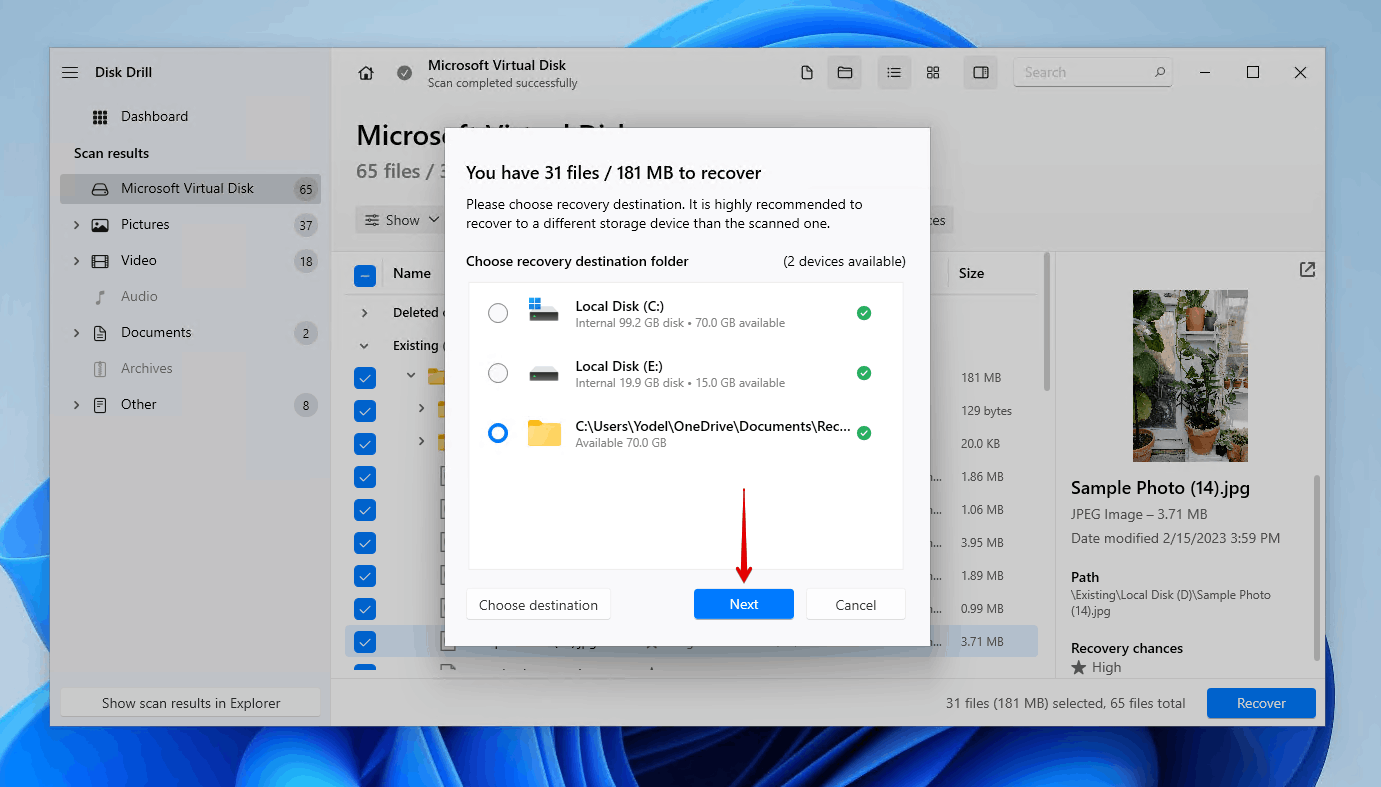
Task: Click the yellow folder icon of OneDrive path
Action: point(544,433)
